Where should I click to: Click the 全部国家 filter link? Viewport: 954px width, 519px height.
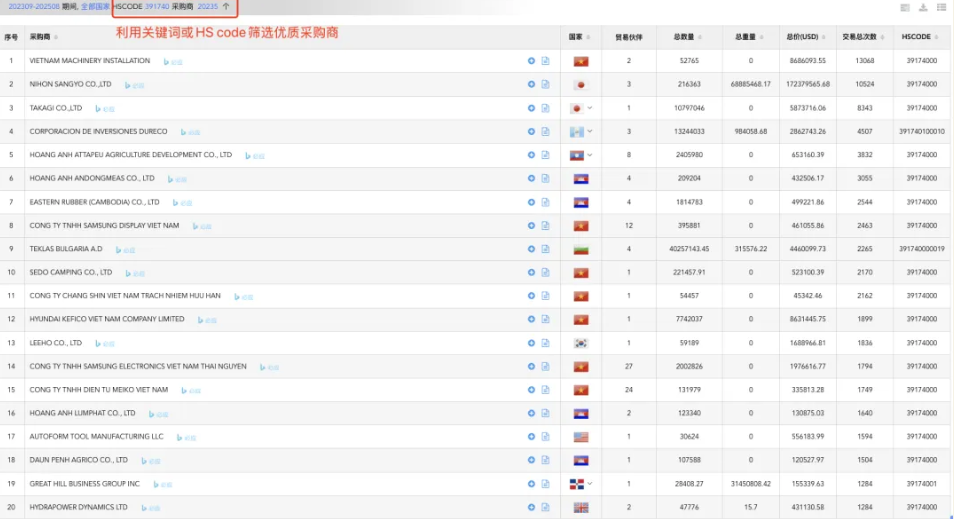pos(95,6)
